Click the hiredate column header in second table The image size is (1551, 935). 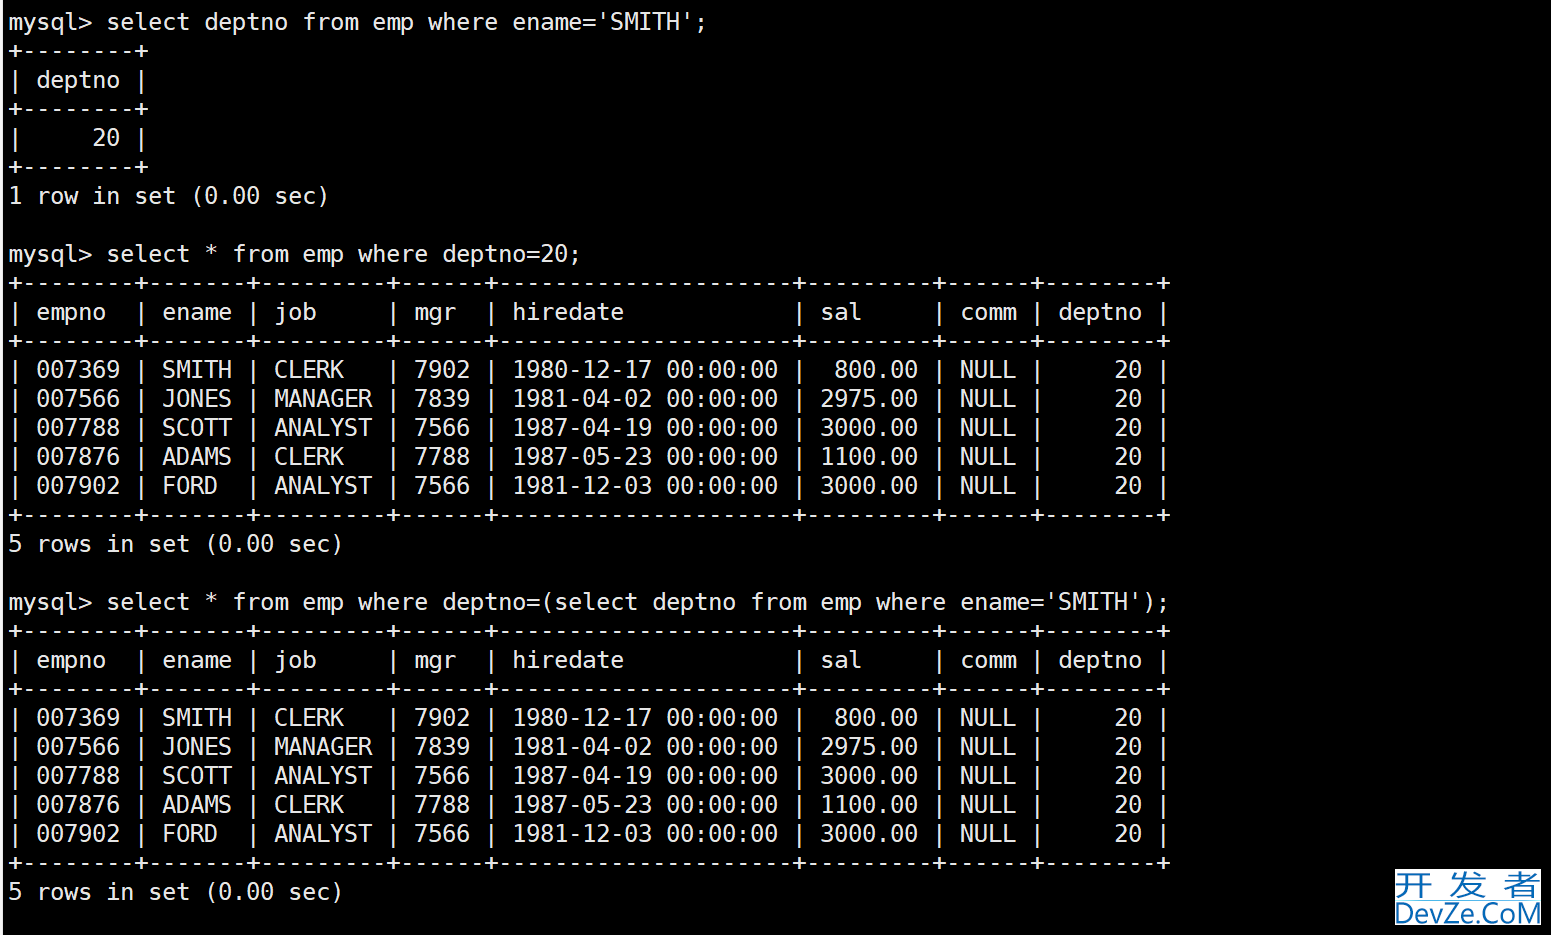[568, 312]
